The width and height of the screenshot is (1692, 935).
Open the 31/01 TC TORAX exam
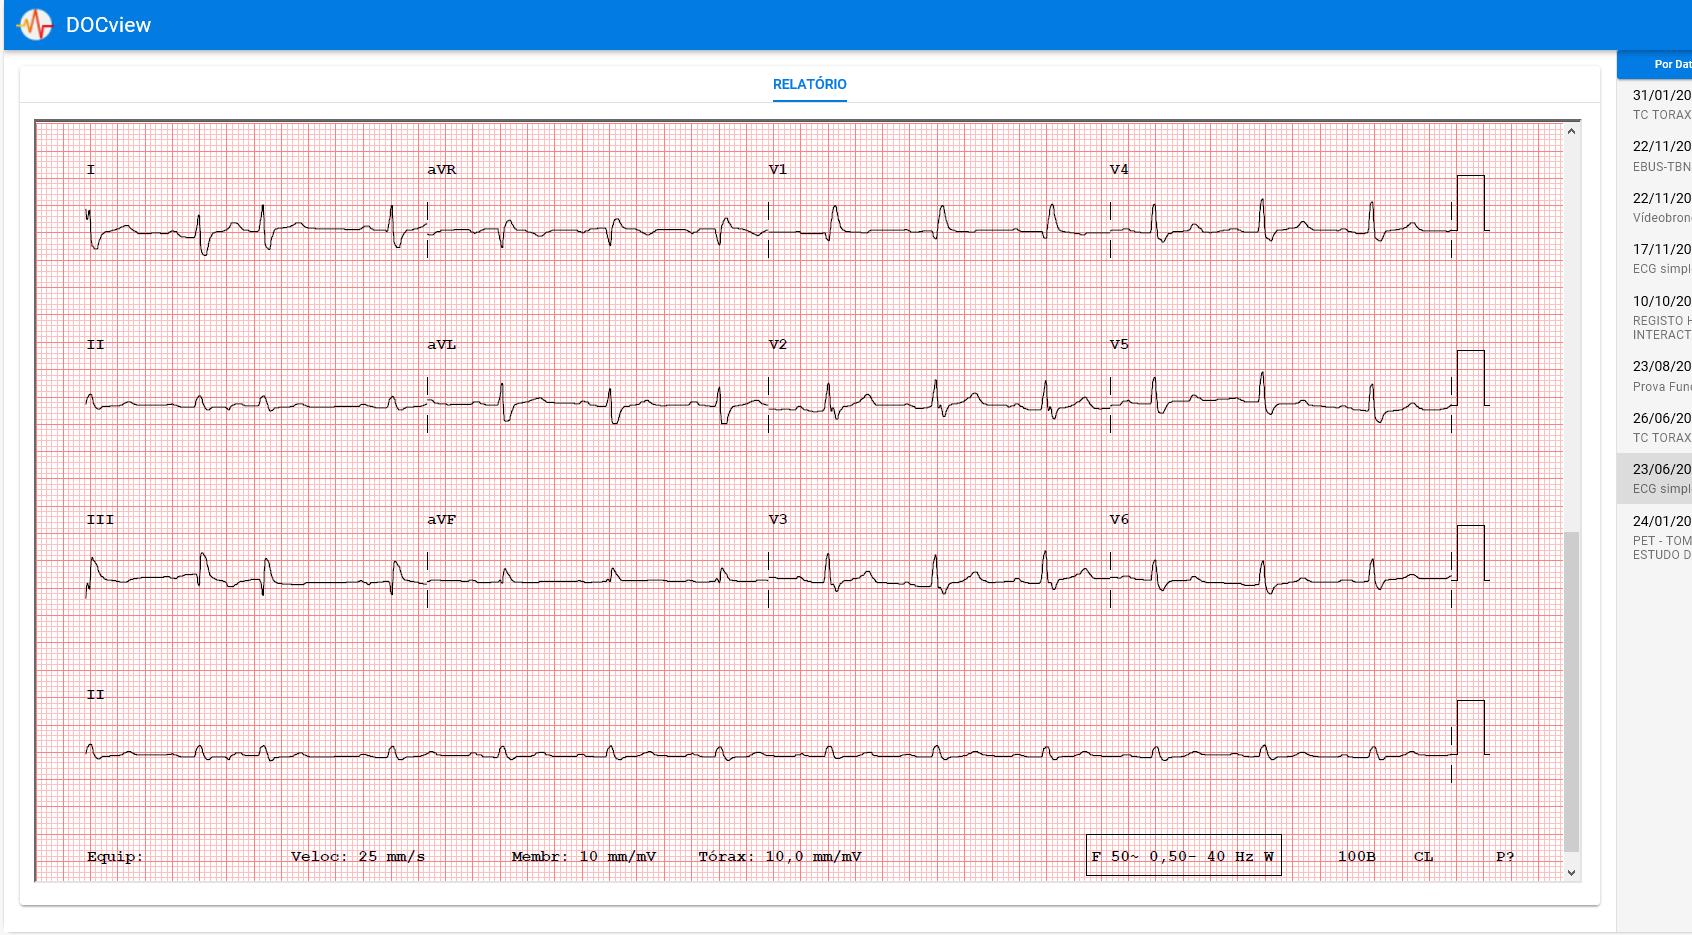pos(1660,104)
